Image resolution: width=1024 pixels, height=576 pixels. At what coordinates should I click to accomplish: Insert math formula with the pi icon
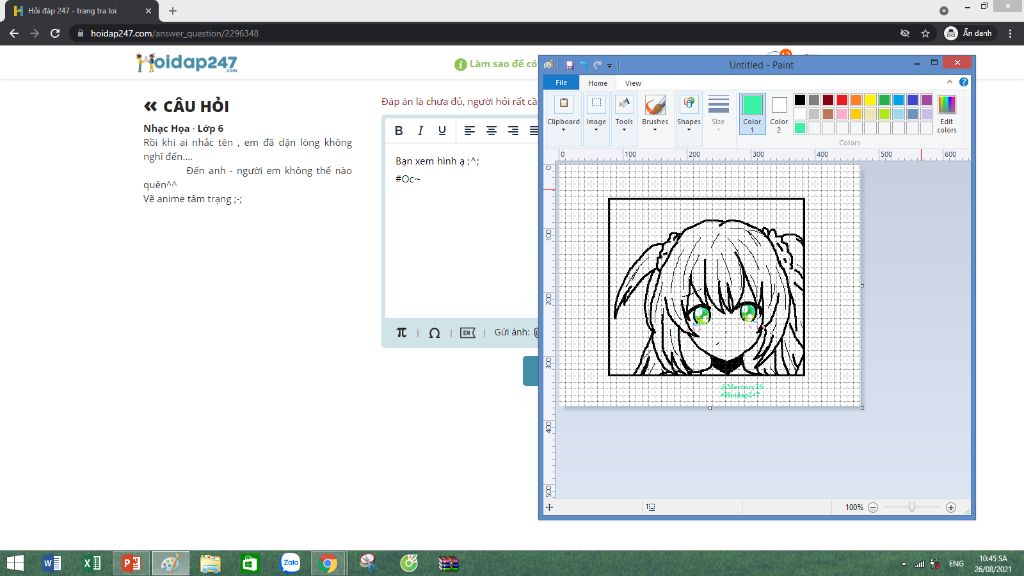click(401, 332)
